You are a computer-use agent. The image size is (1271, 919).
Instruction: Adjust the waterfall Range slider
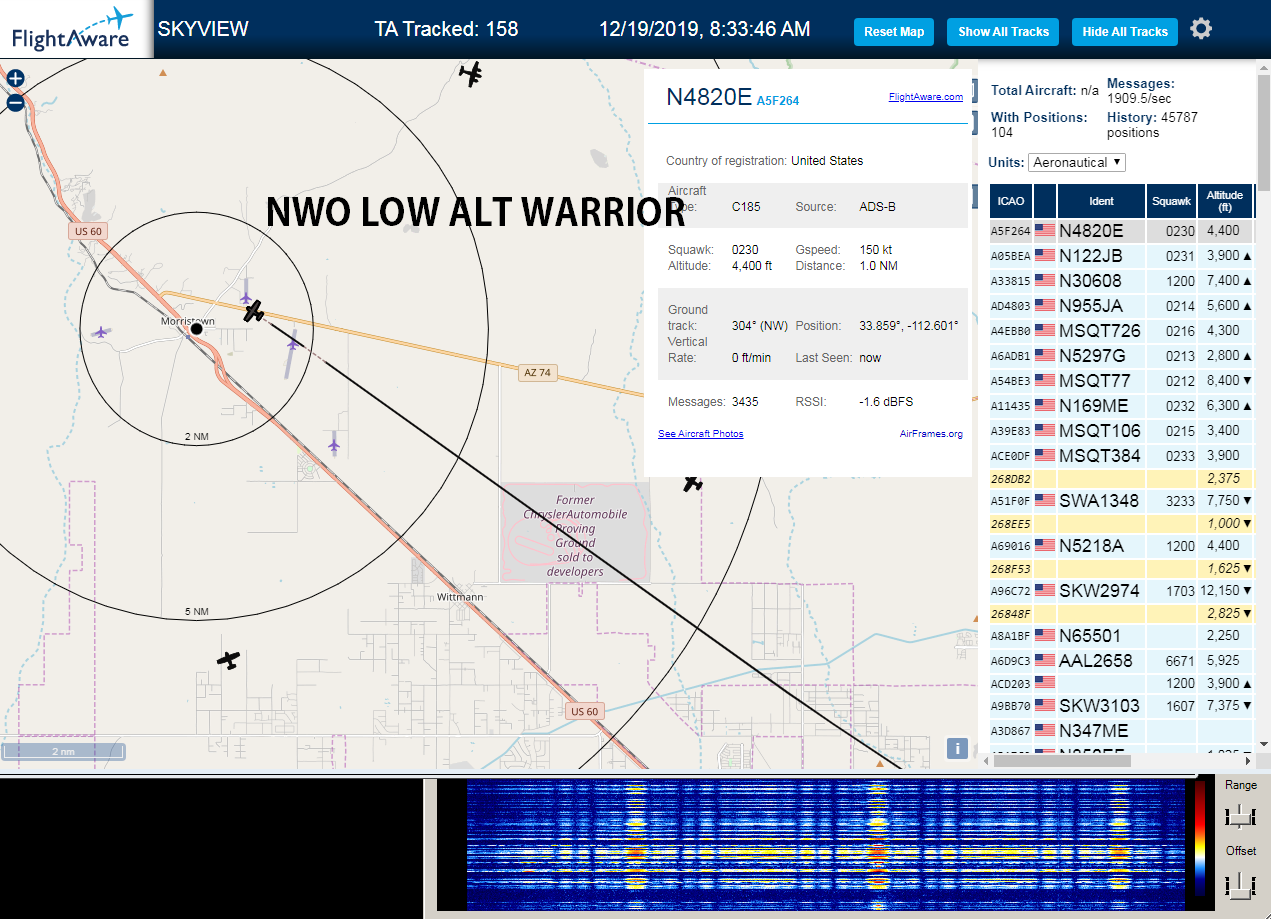click(x=1240, y=816)
